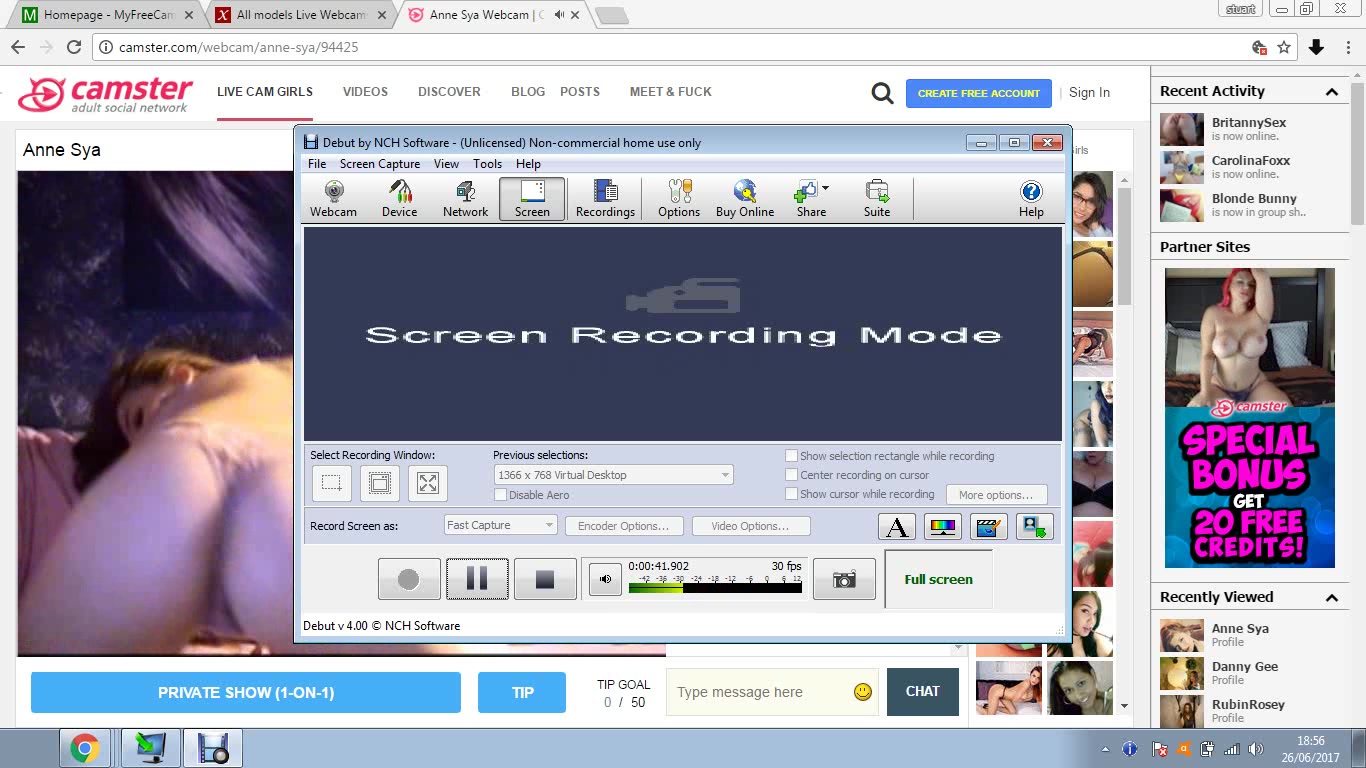Viewport: 1366px width, 768px height.
Task: Enable 'Show selection rectangle while recording'
Action: coord(792,456)
